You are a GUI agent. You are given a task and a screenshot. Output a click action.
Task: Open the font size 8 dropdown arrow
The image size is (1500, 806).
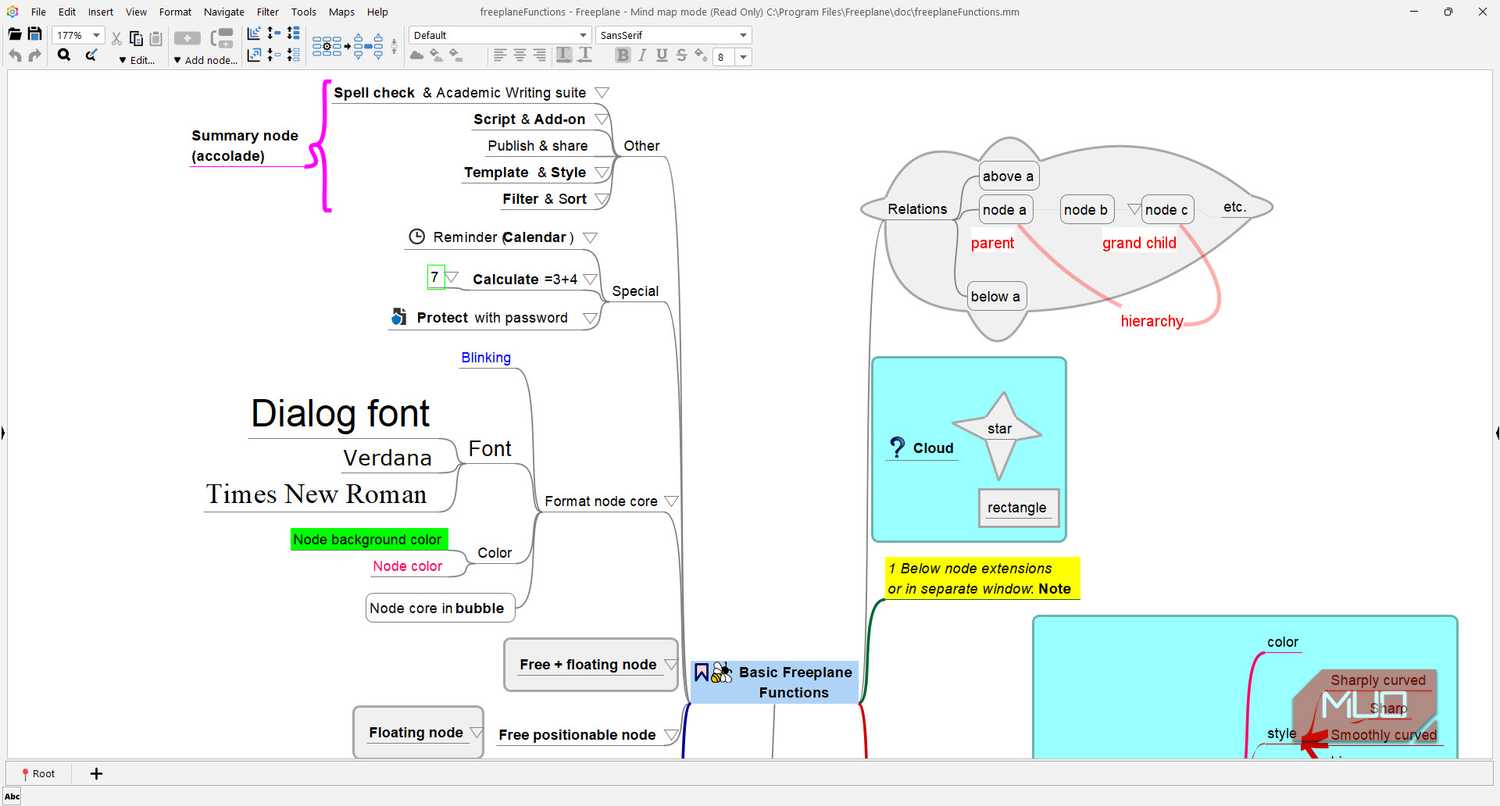(x=743, y=57)
